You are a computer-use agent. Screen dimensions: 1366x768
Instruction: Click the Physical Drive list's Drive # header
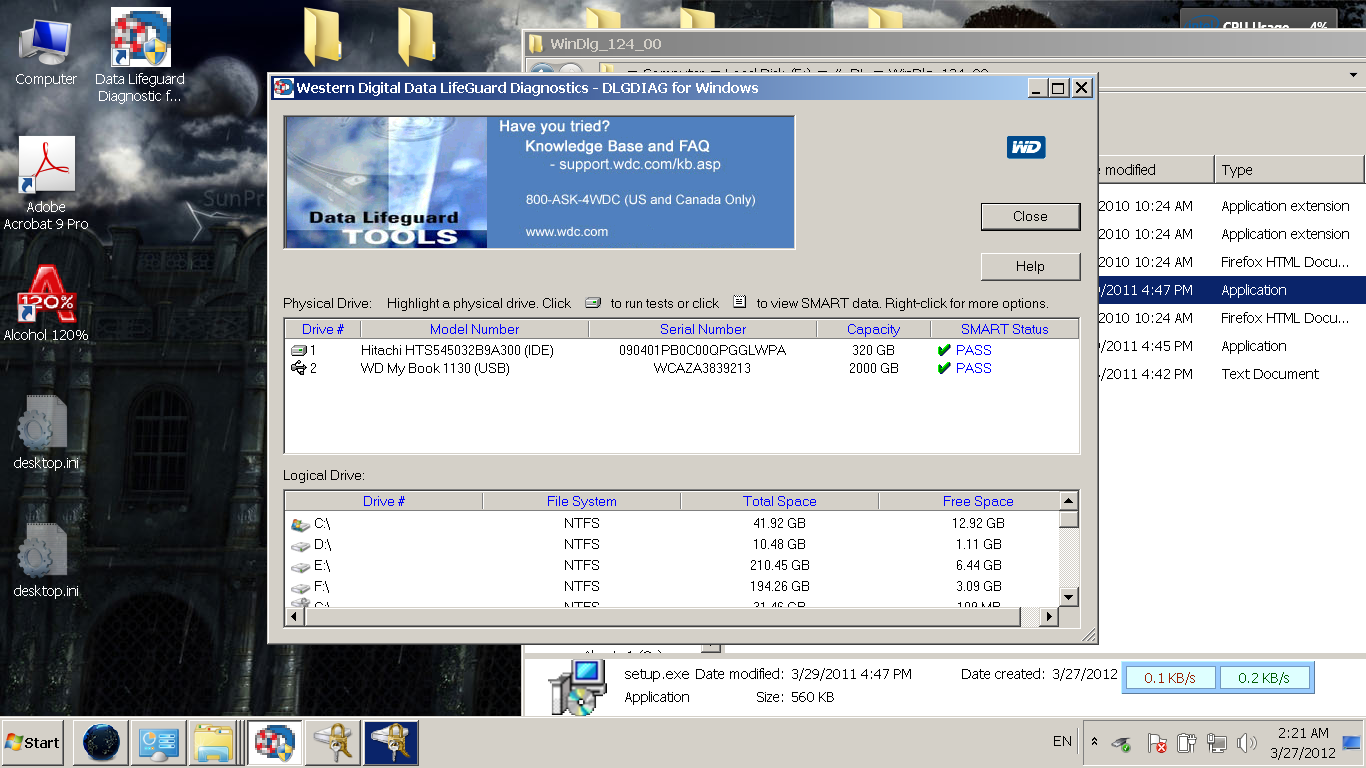(x=323, y=329)
